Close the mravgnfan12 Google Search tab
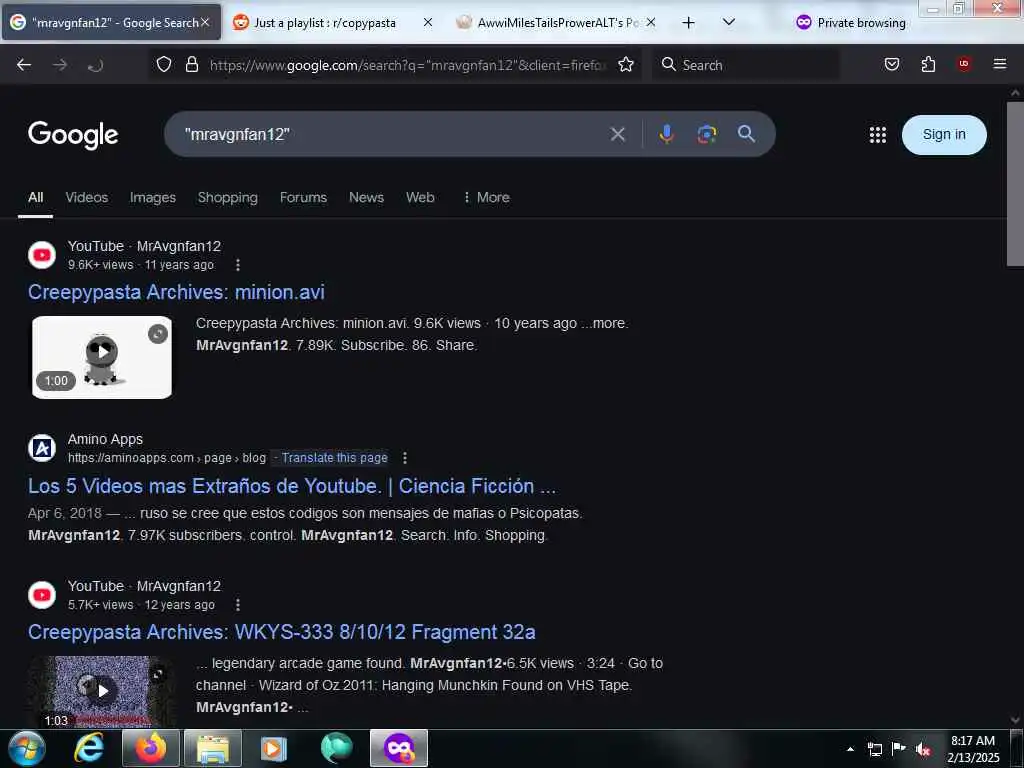Screen dimensions: 1024x768 tap(205, 22)
